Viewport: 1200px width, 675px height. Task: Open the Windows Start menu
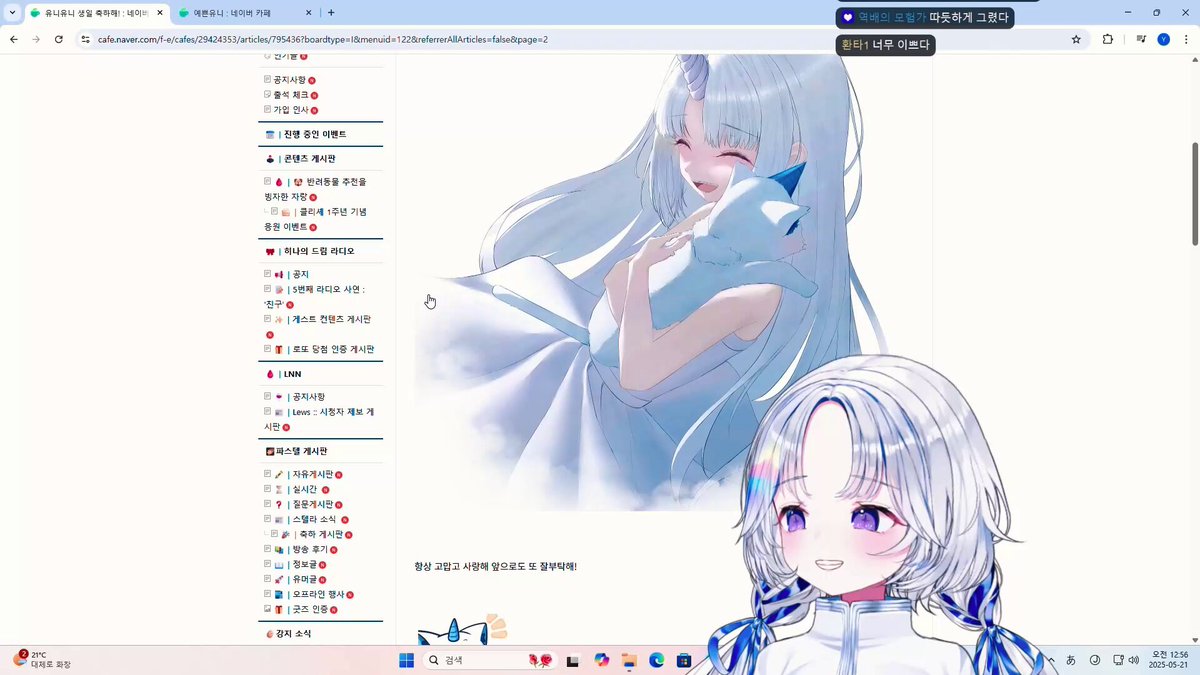(x=407, y=660)
